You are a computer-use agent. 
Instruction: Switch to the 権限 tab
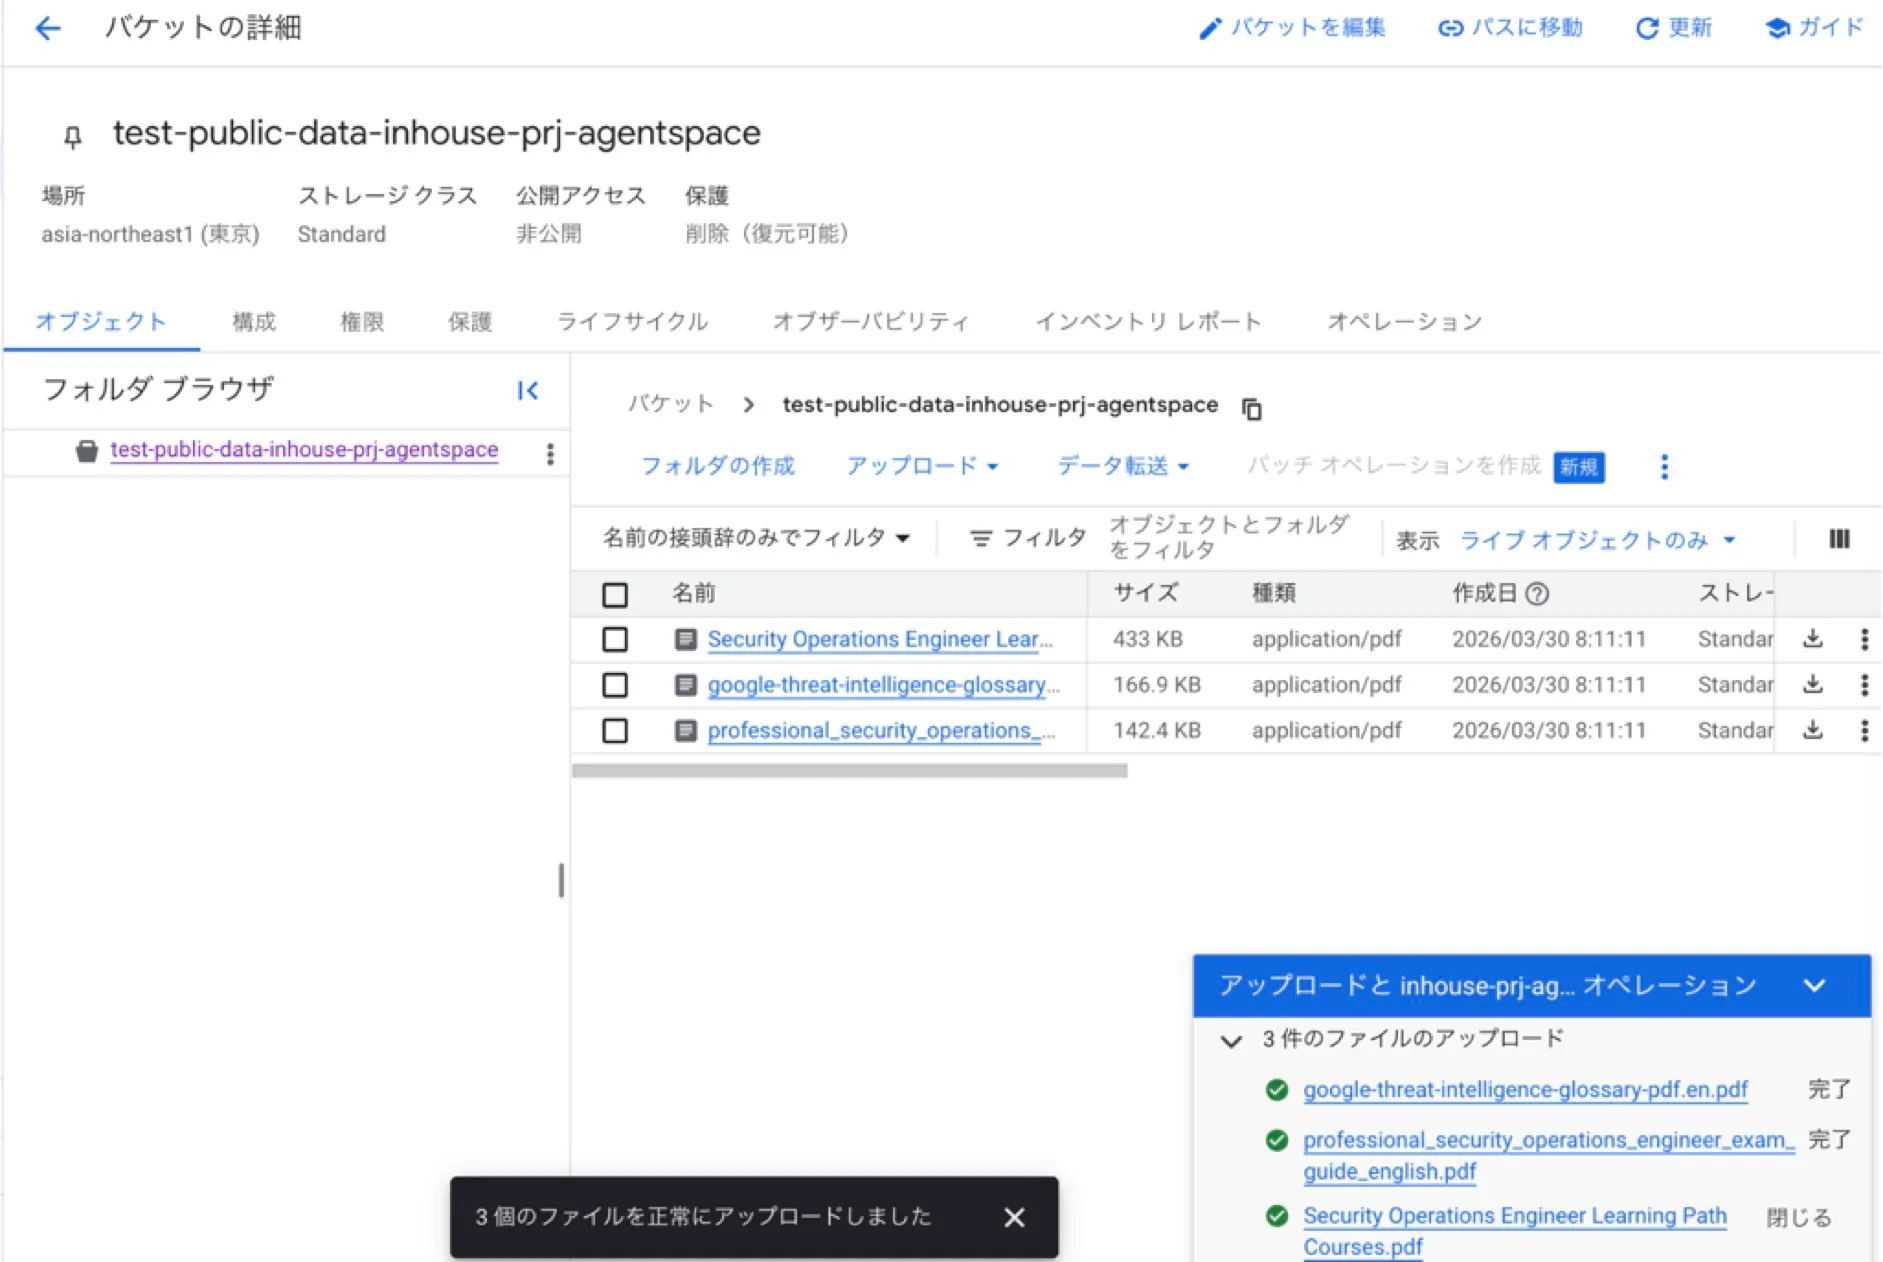(360, 322)
